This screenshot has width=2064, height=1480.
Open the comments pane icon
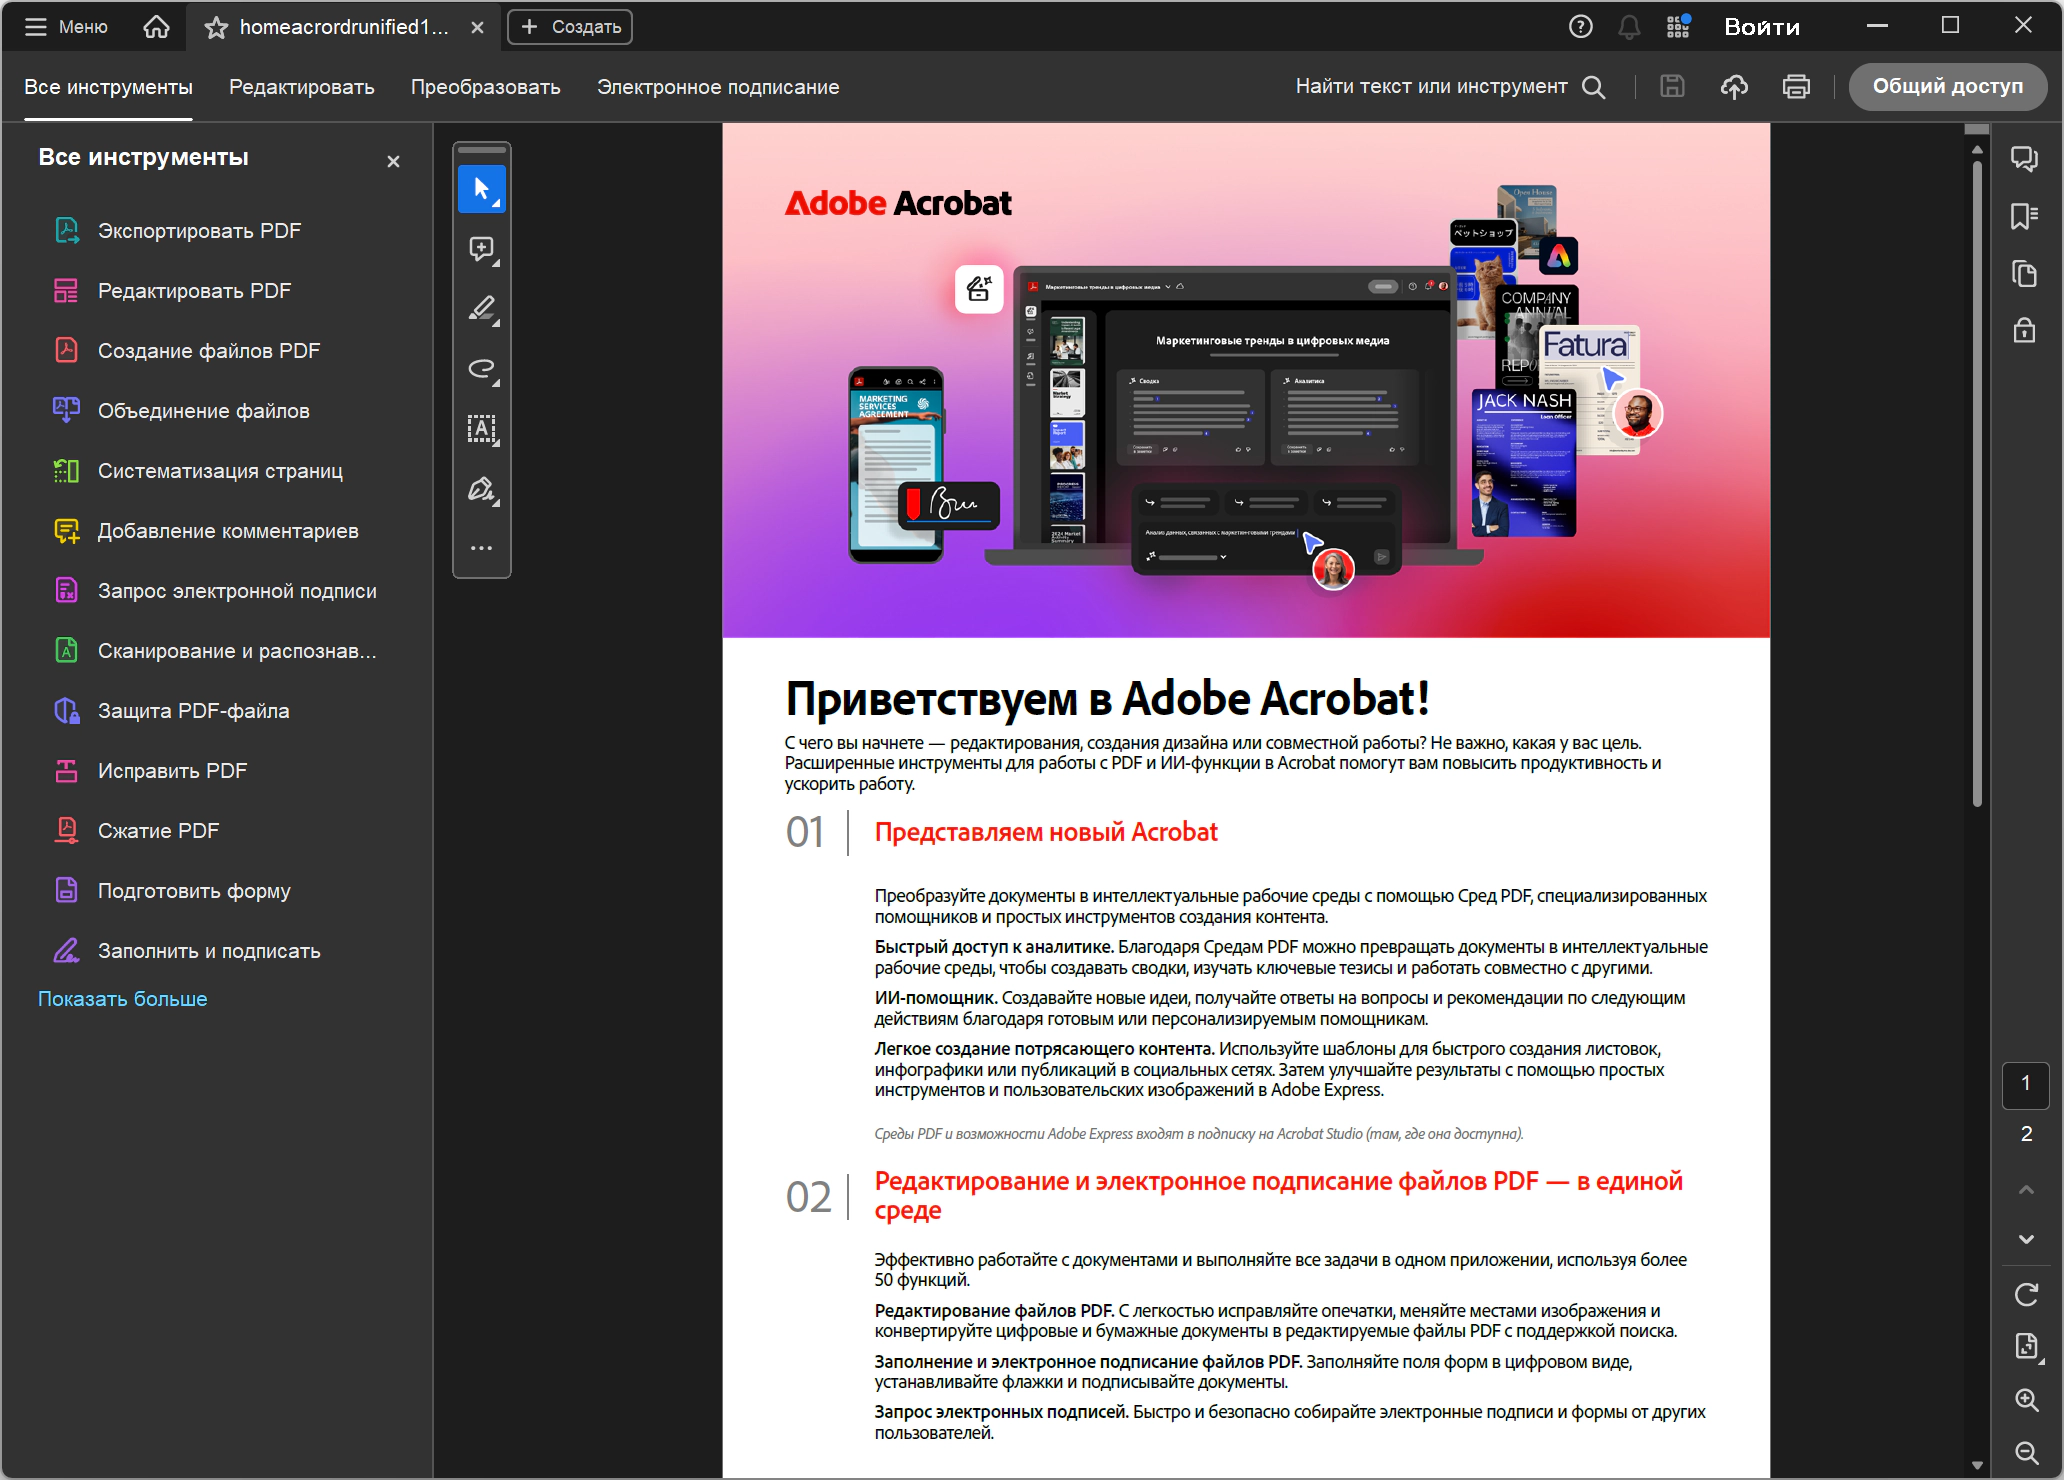[x=2024, y=159]
